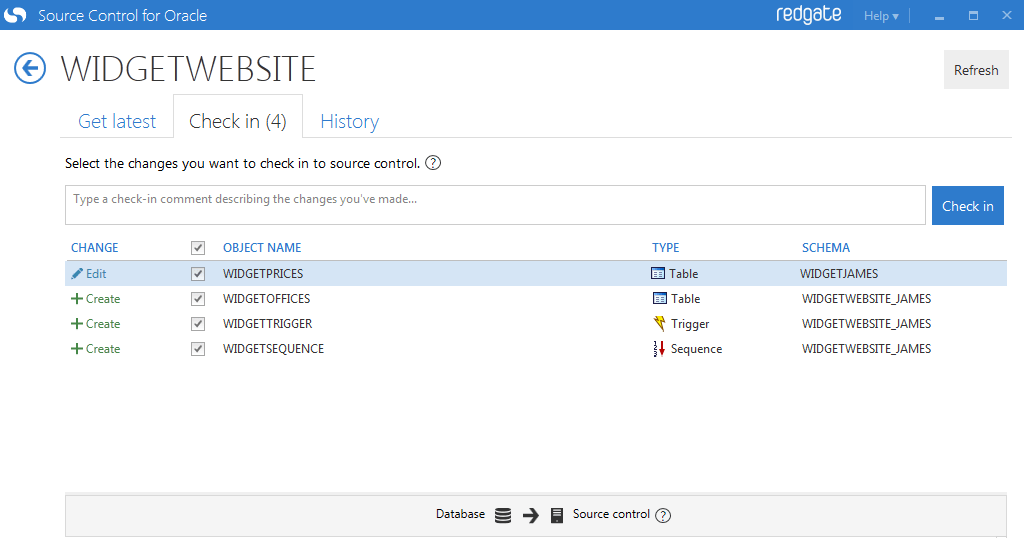1024x538 pixels.
Task: Sort by the TYPE column header
Action: point(665,247)
